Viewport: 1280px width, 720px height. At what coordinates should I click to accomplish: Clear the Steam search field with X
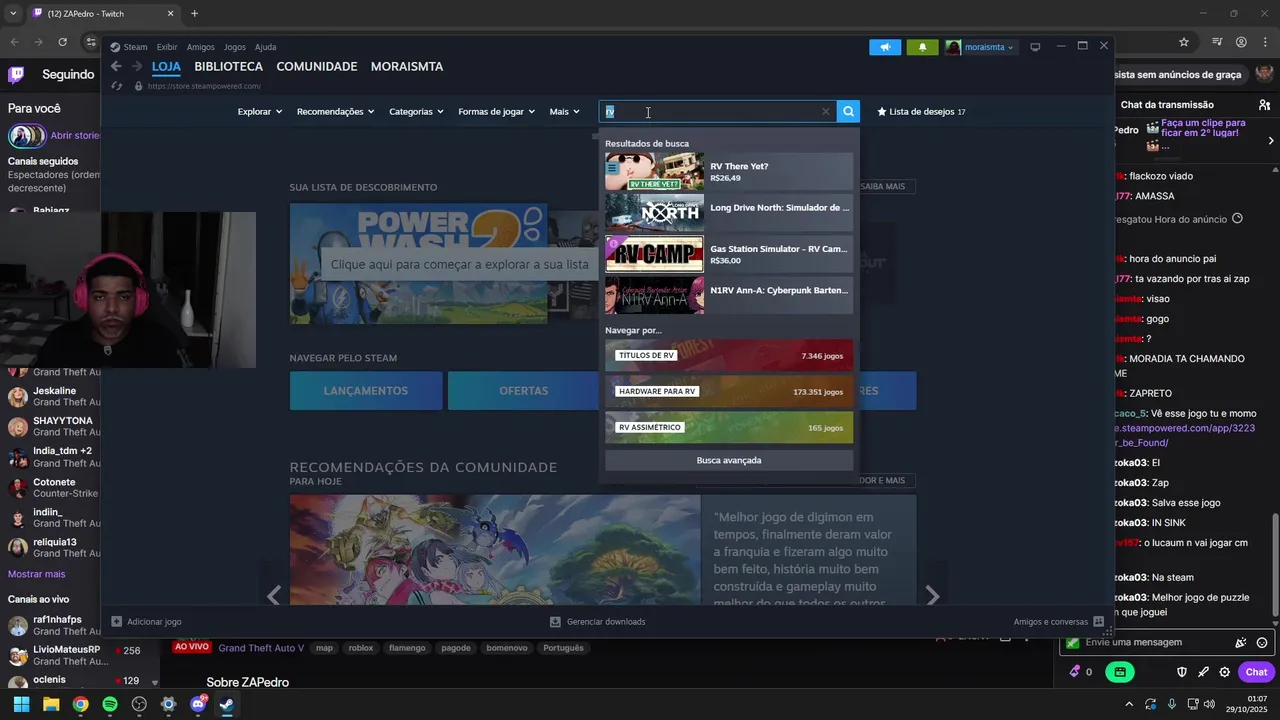click(825, 112)
